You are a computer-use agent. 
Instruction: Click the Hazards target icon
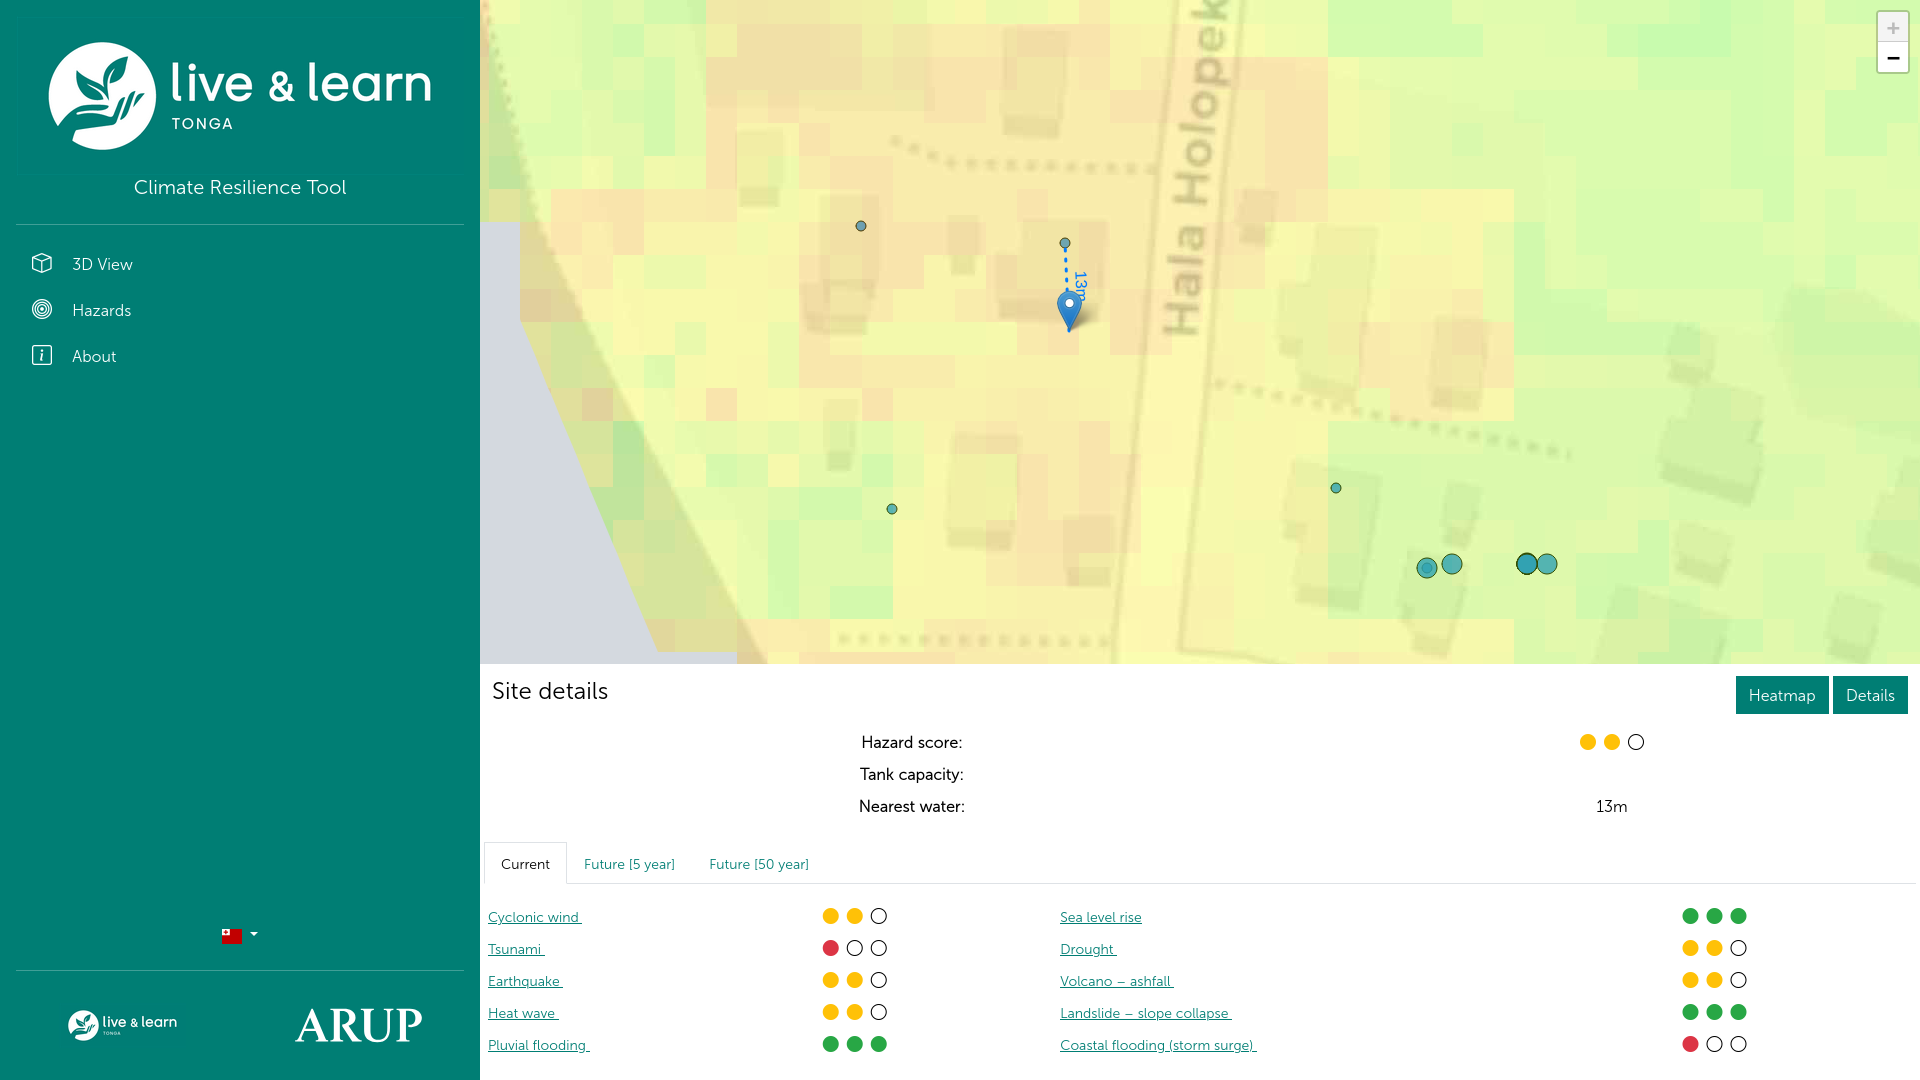41,309
